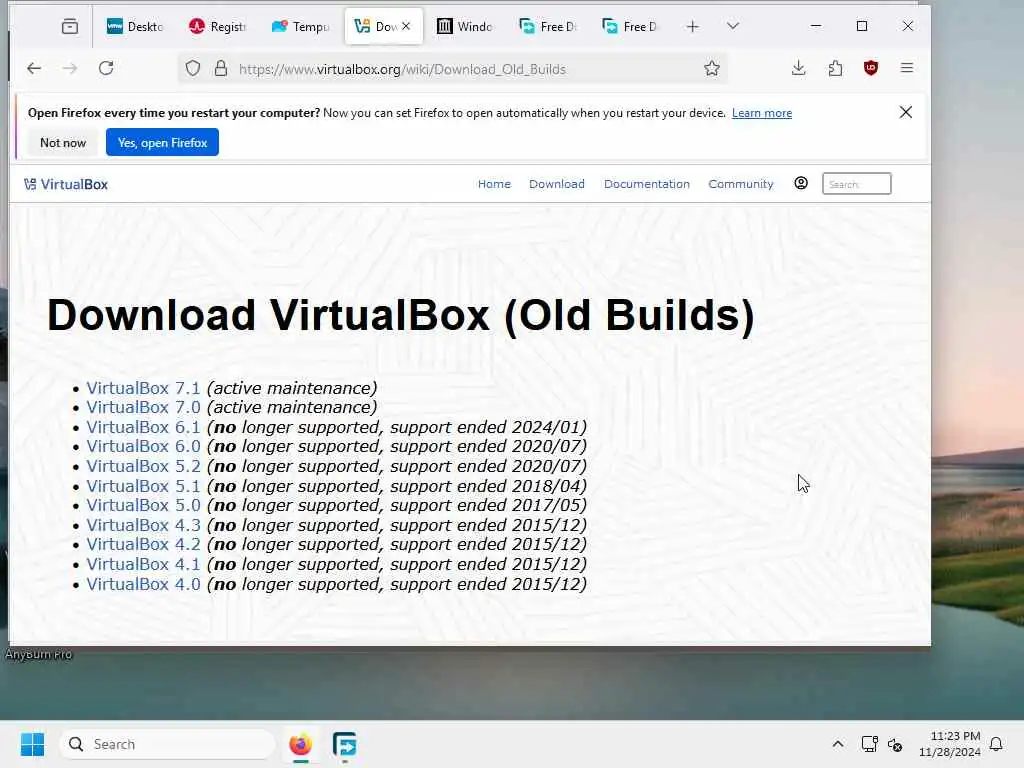Open the tracking protection shield icon

click(x=193, y=69)
